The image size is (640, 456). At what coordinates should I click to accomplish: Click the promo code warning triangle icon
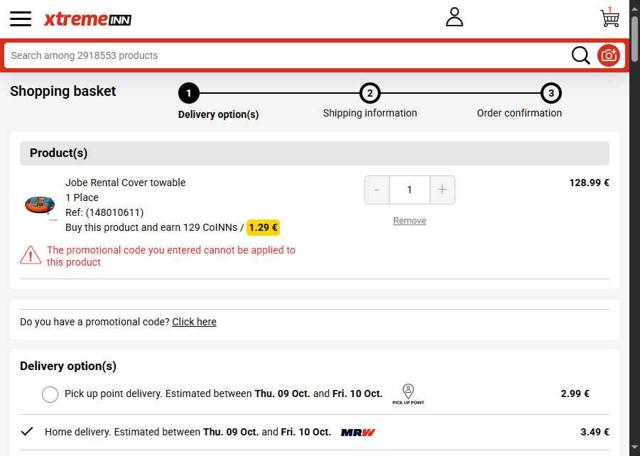point(31,255)
